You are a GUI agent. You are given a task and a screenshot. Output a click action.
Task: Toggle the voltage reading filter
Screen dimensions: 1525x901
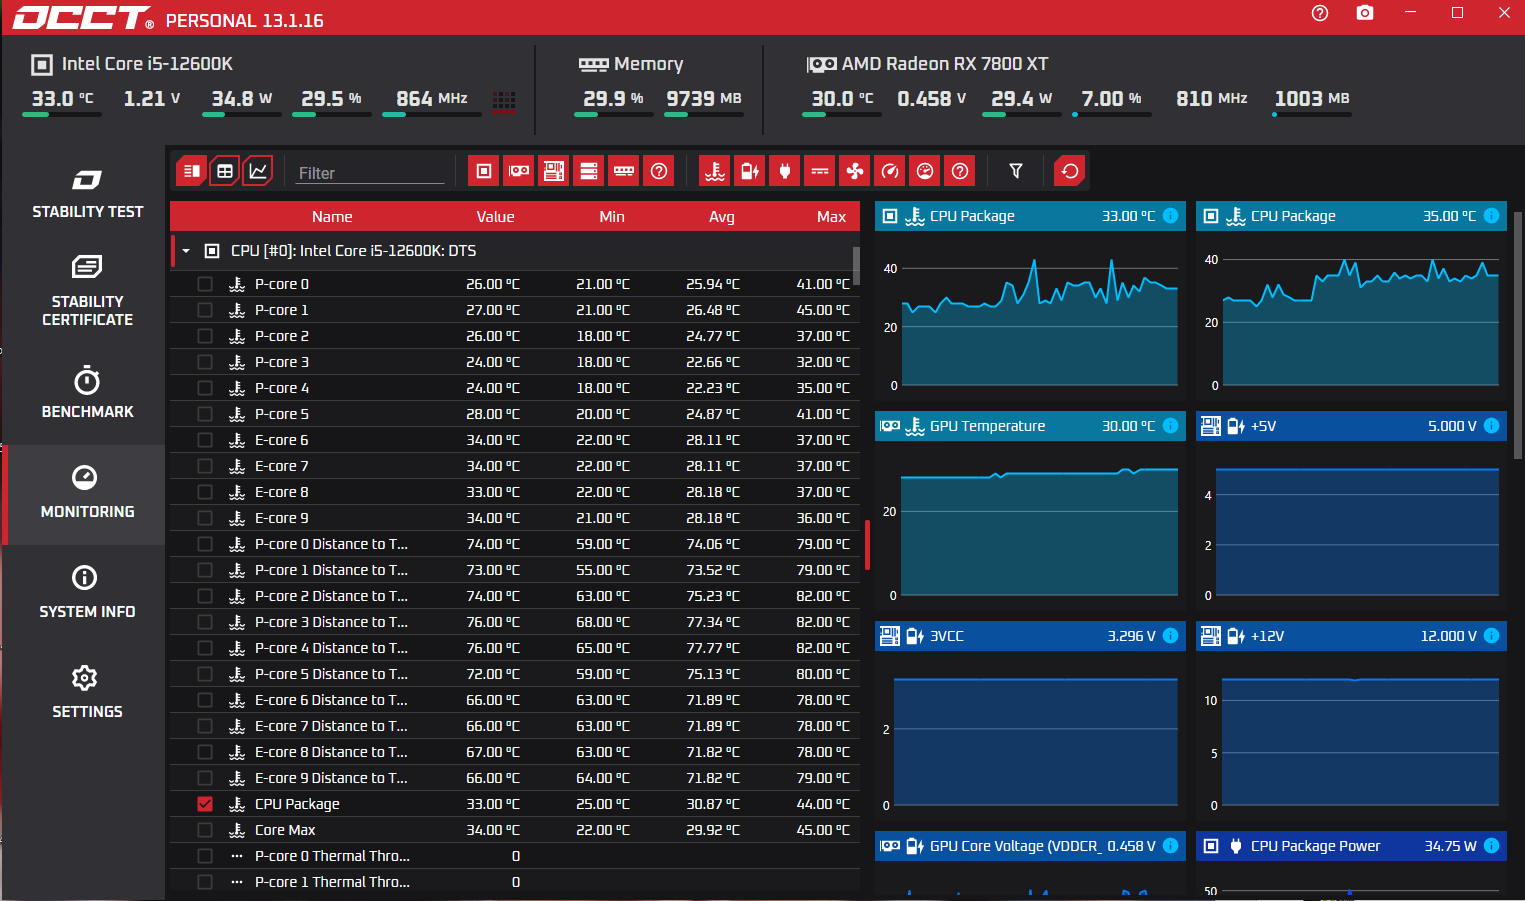(x=750, y=171)
